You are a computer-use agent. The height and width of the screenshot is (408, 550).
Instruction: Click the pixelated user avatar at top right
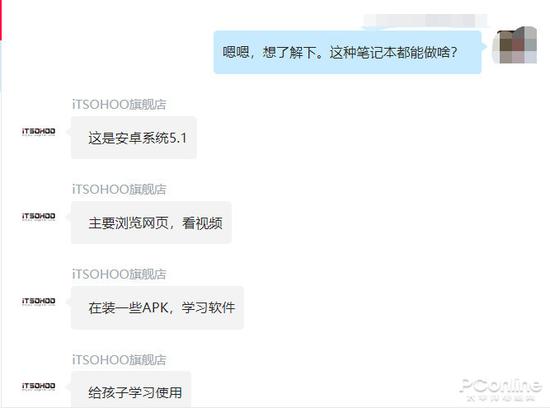click(x=515, y=46)
